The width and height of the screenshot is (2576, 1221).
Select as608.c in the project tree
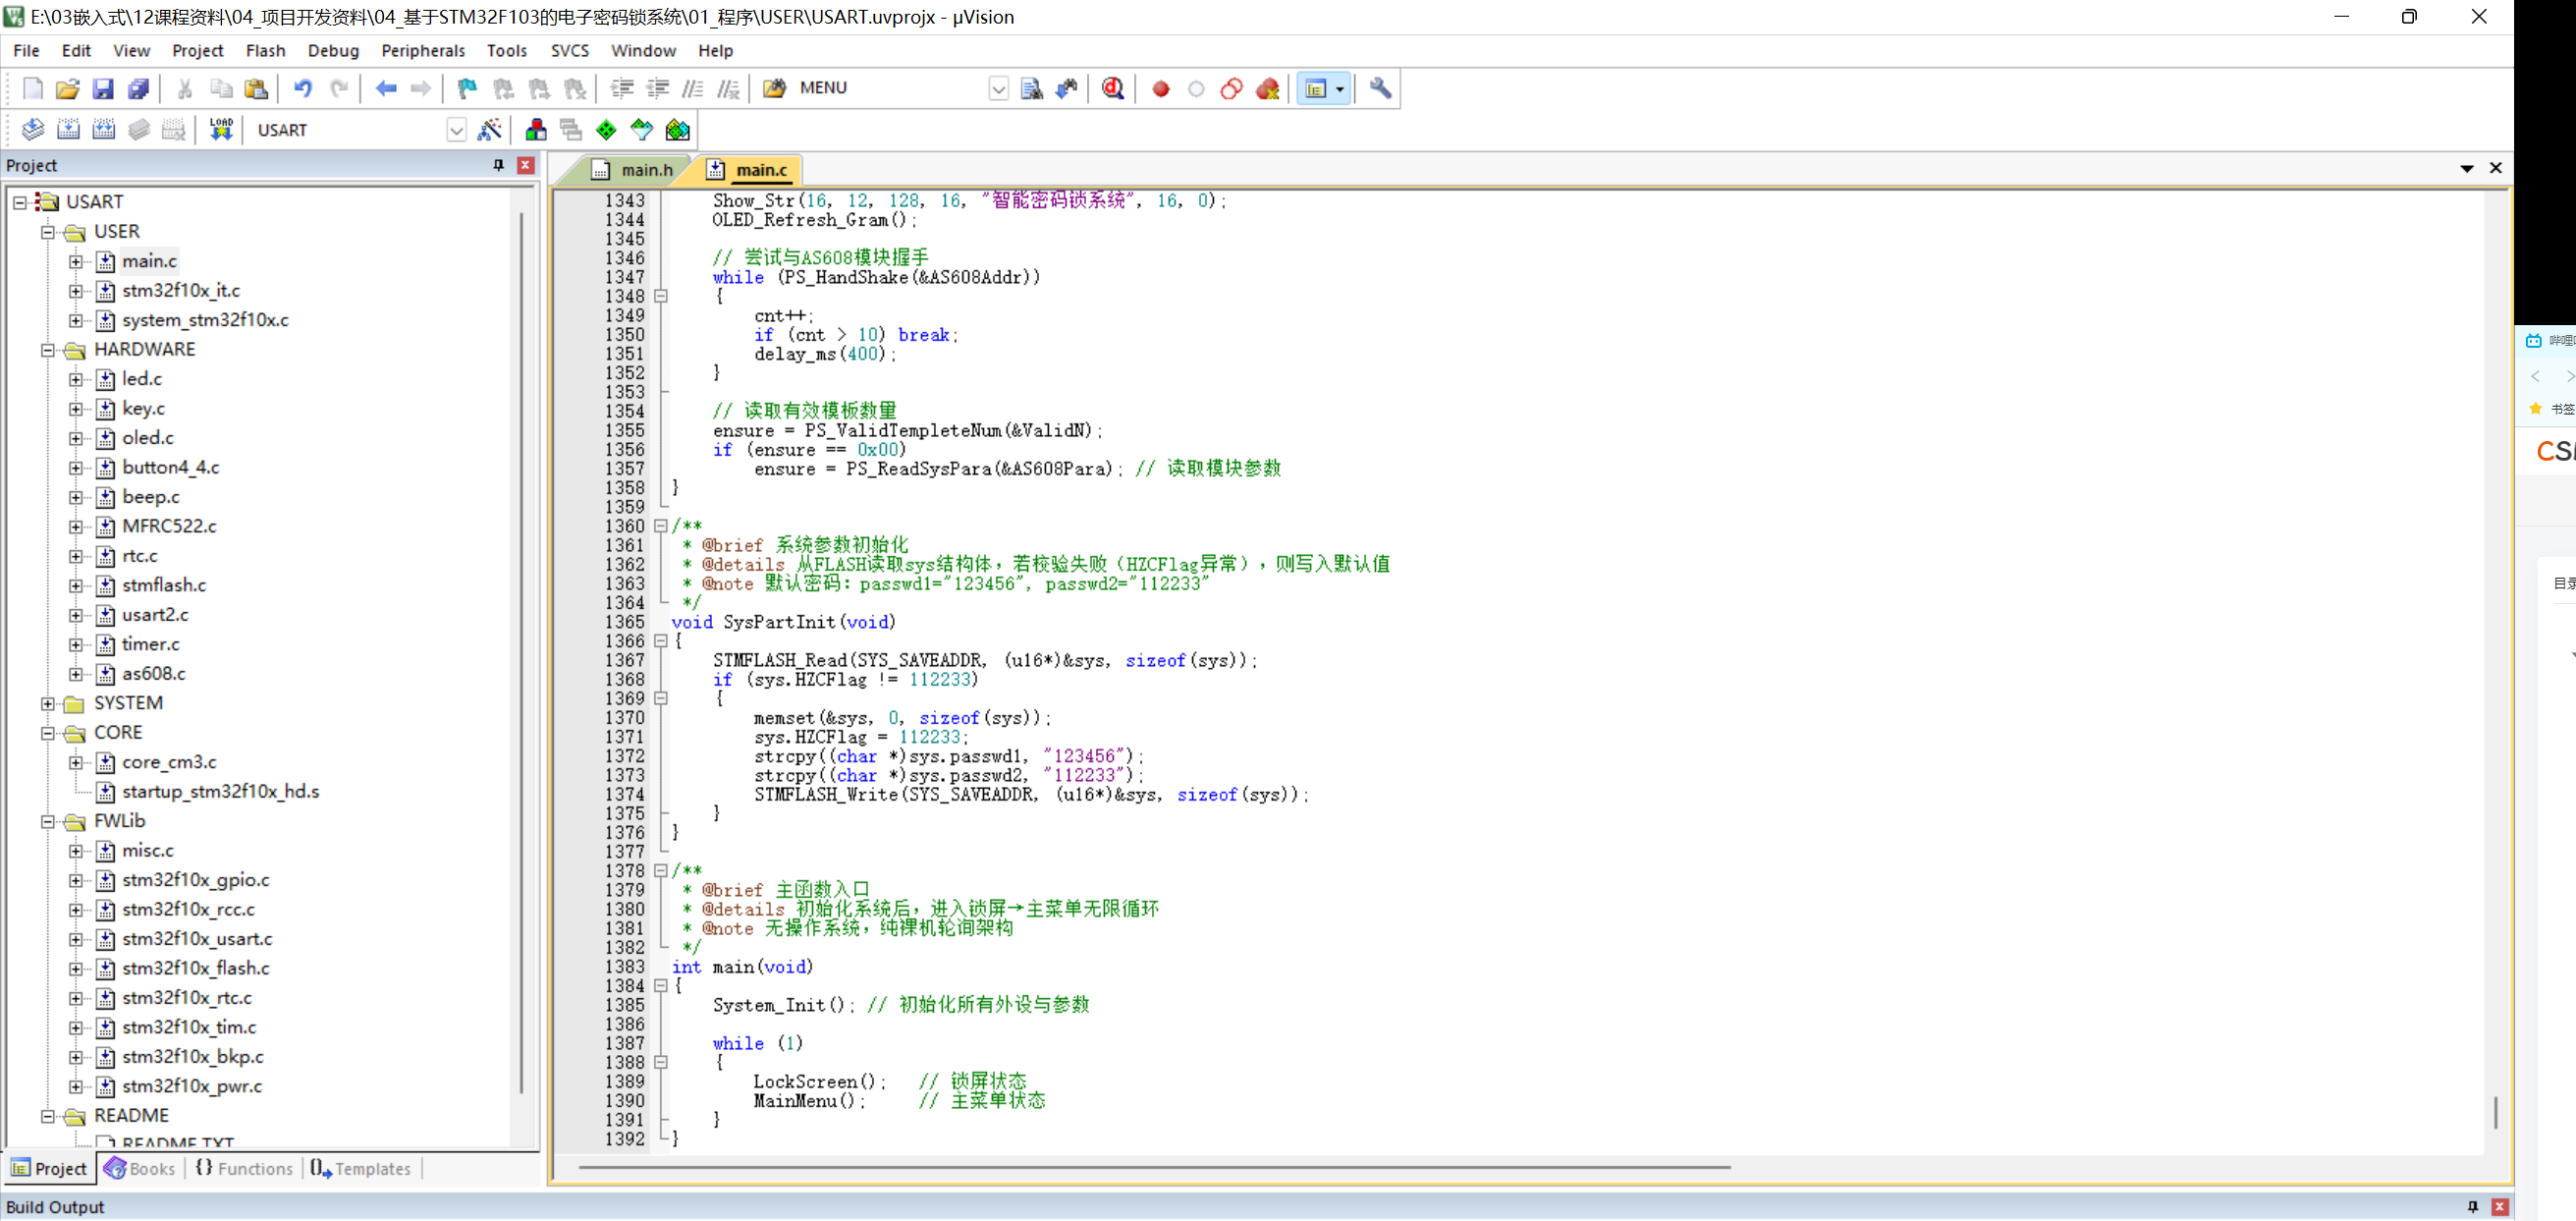point(153,674)
